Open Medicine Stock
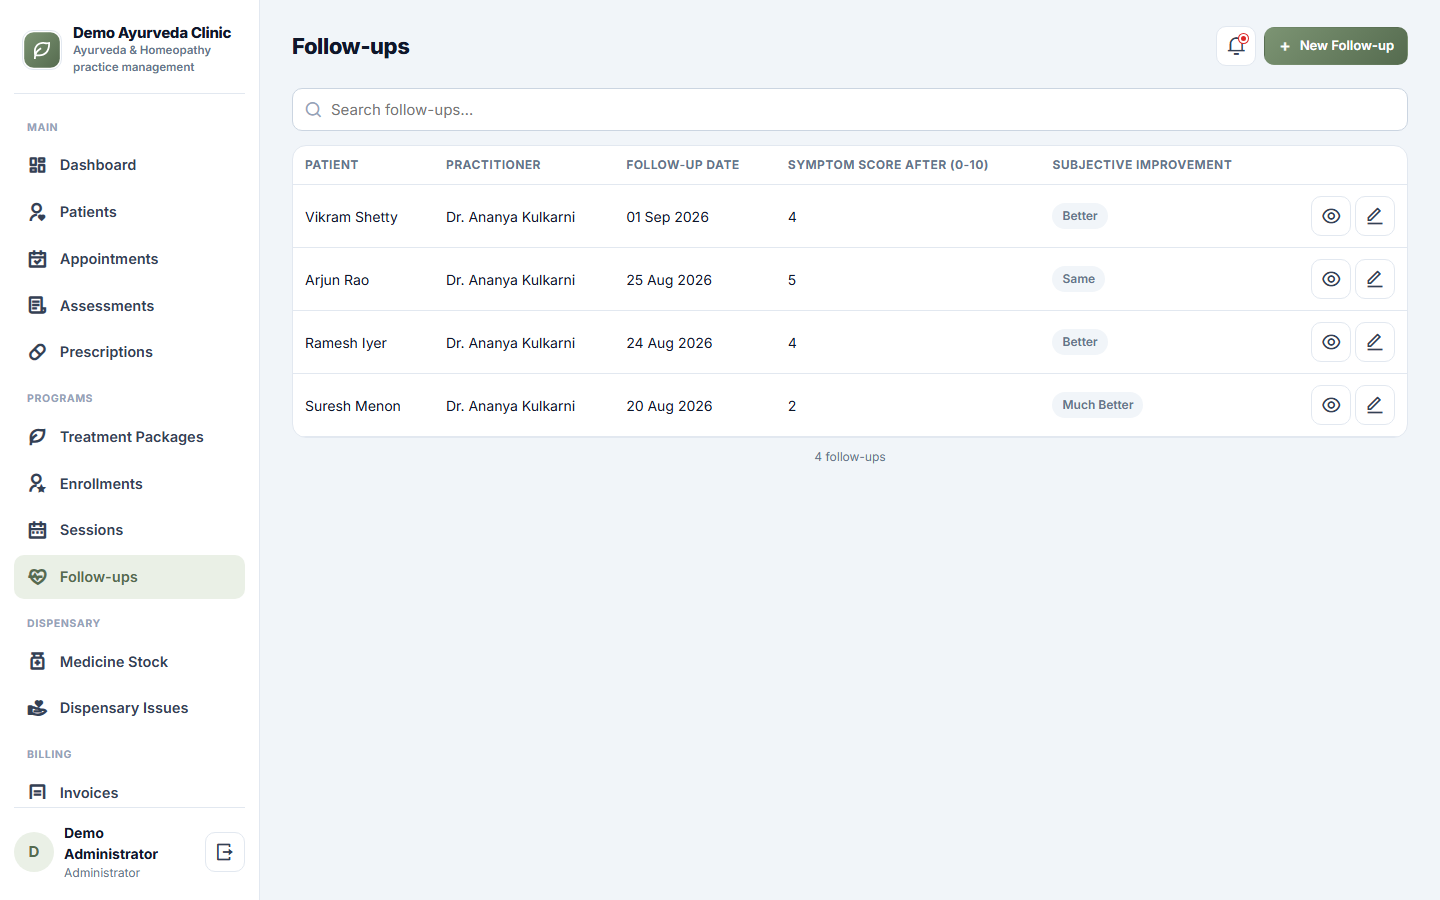 tap(129, 662)
